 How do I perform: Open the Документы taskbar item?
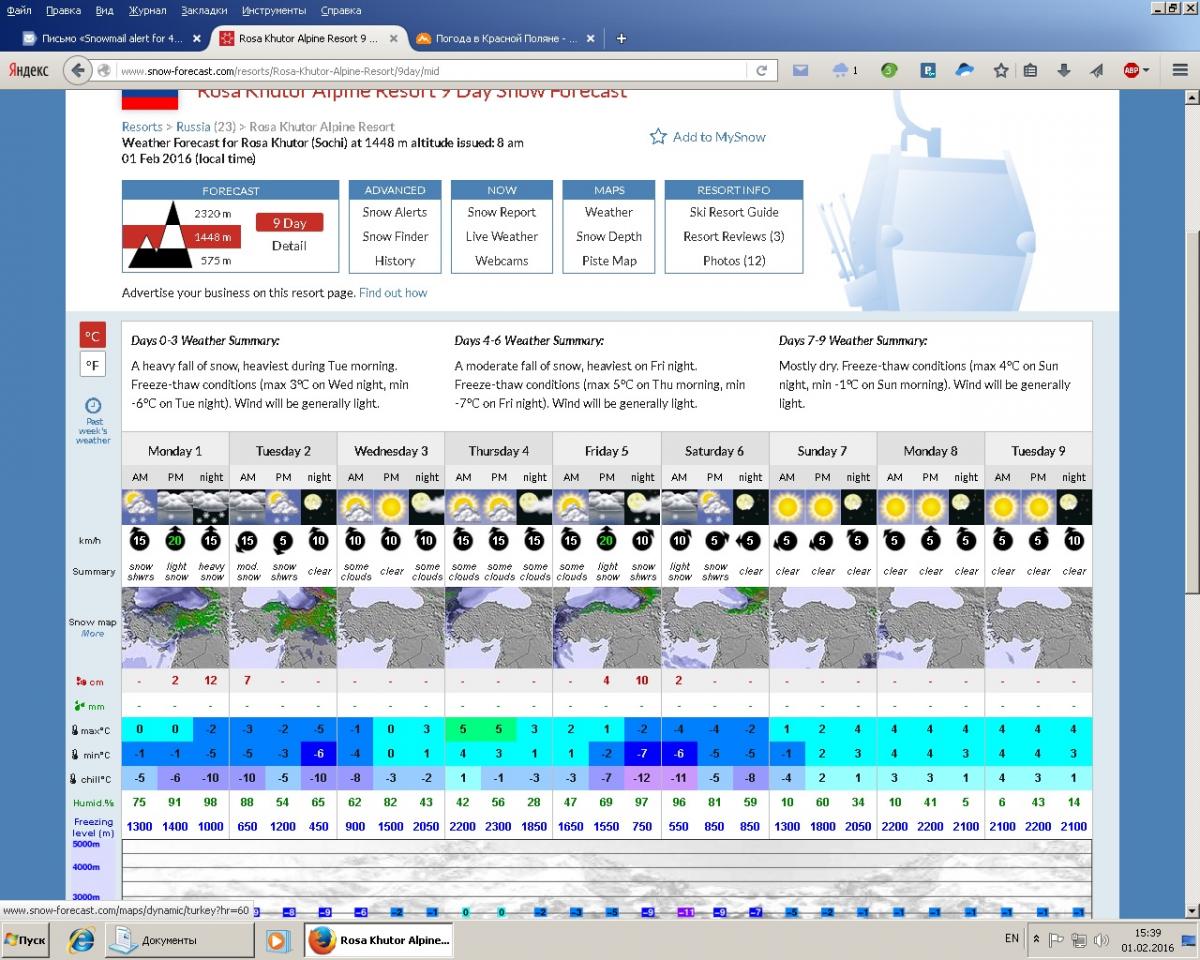tap(180, 940)
